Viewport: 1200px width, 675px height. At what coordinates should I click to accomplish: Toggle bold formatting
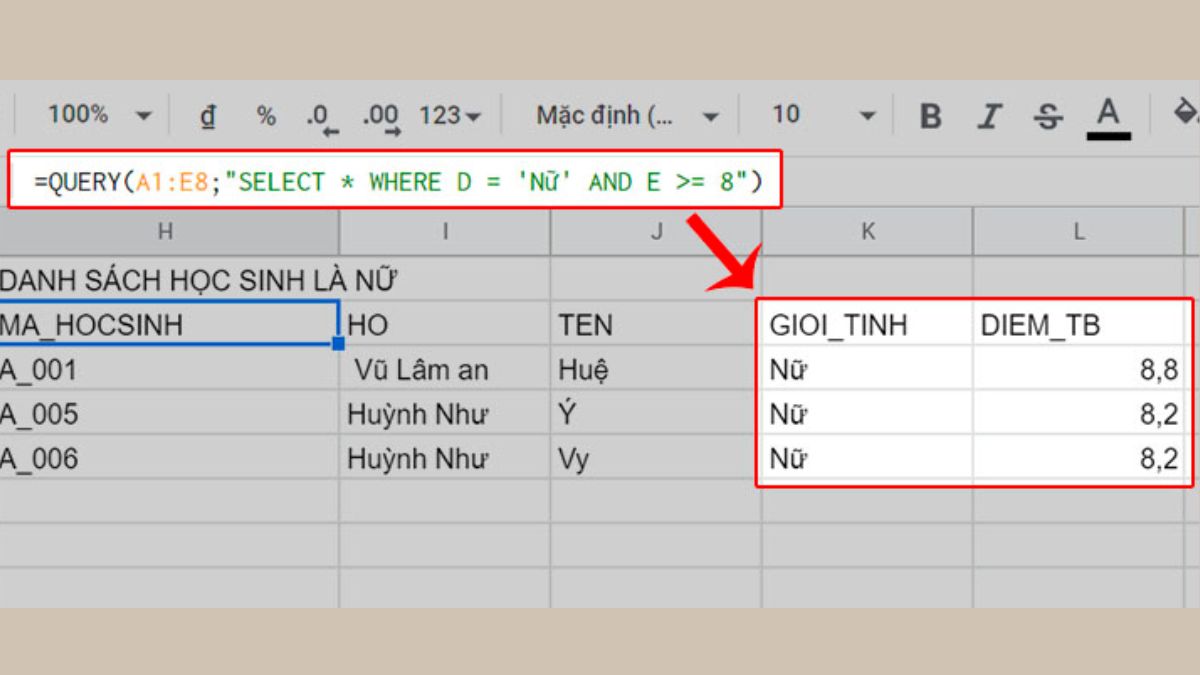pyautogui.click(x=930, y=117)
